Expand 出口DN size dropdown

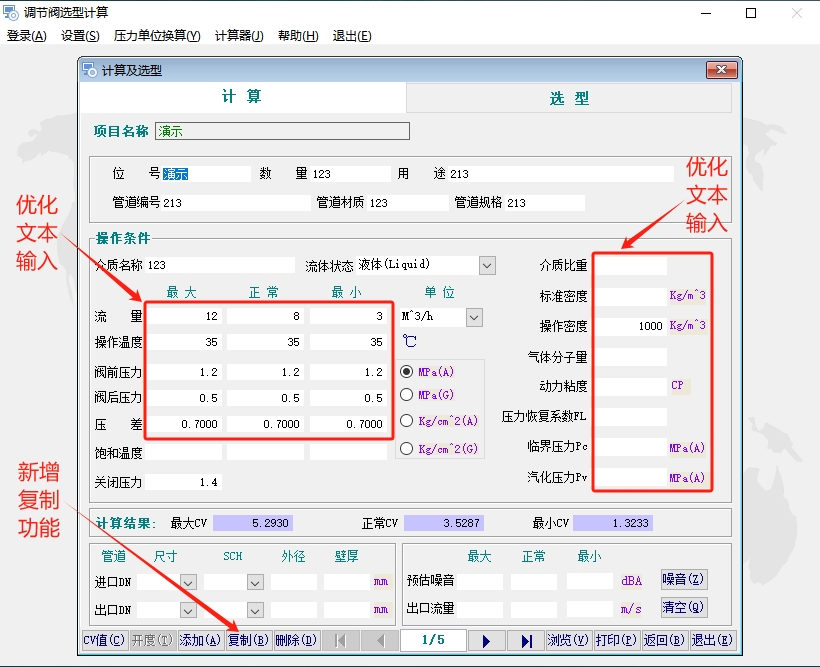(188, 610)
